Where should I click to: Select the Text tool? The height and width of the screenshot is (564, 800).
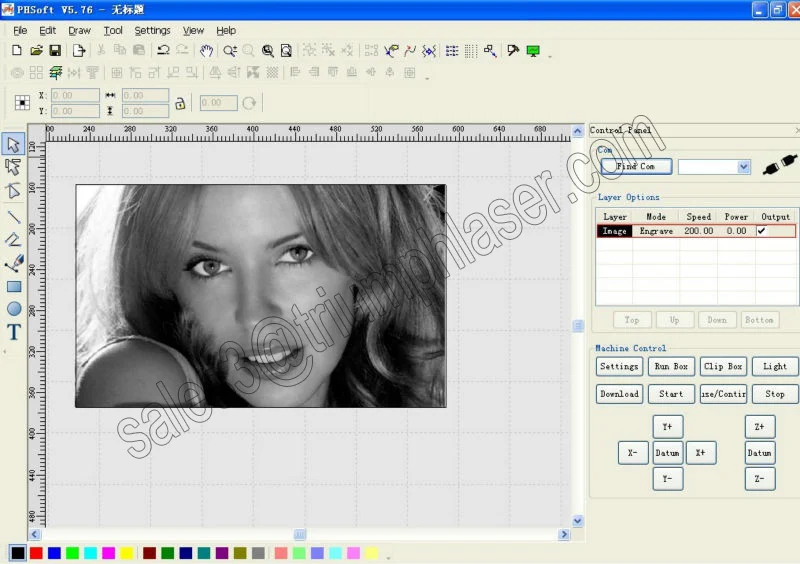click(x=14, y=333)
